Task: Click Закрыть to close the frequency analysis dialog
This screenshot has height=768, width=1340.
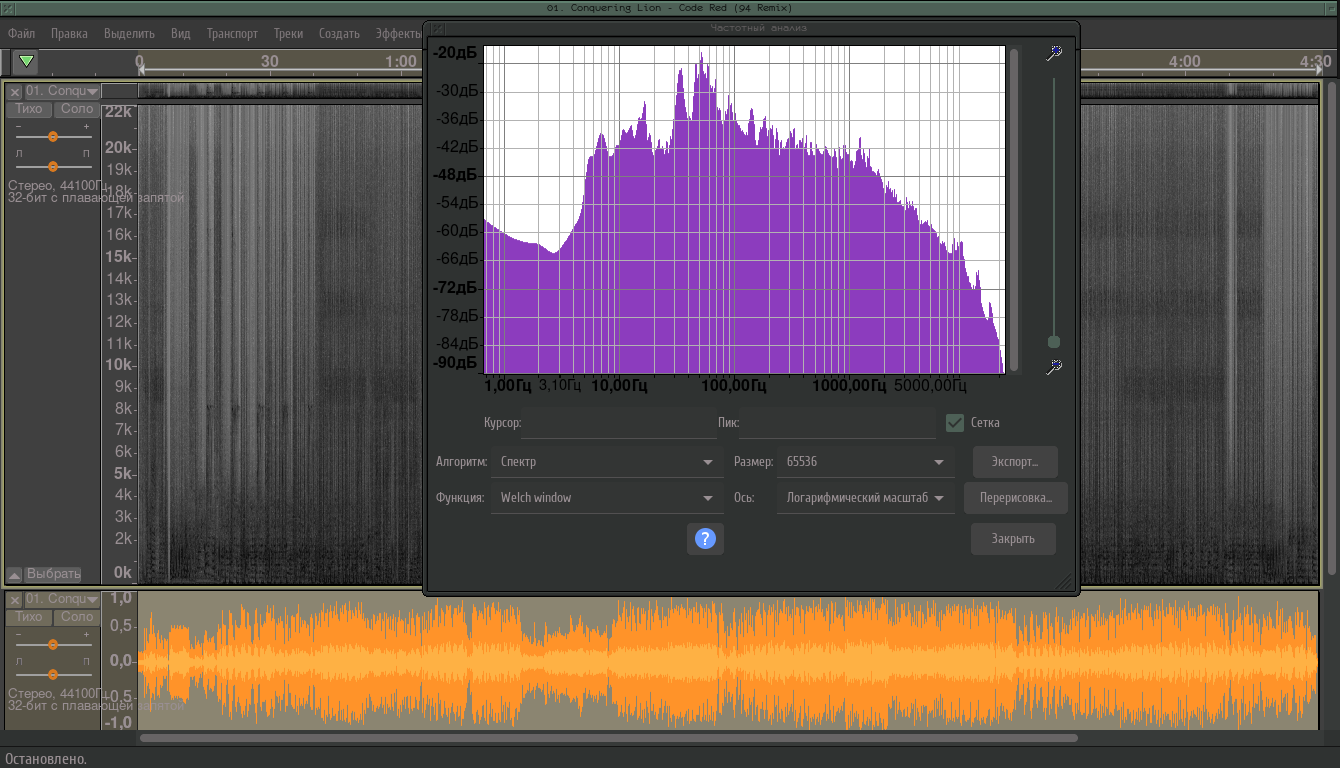Action: tap(1013, 539)
